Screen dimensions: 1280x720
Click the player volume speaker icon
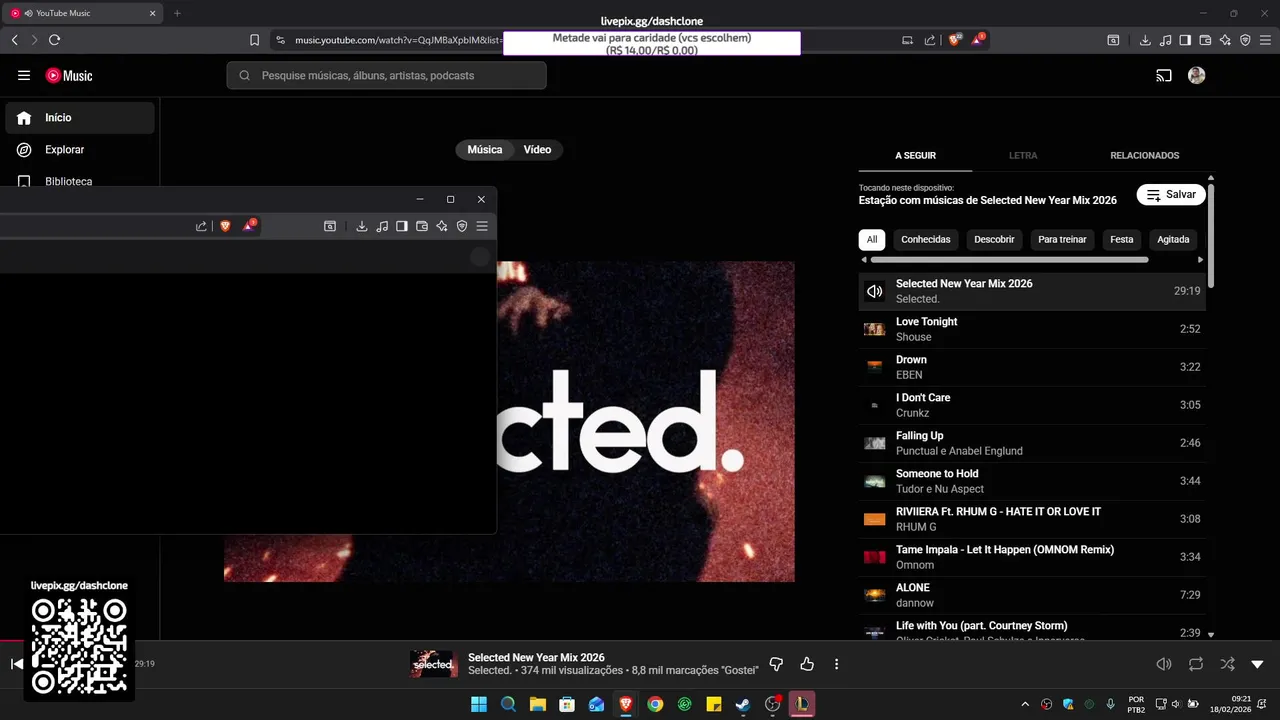point(1164,664)
